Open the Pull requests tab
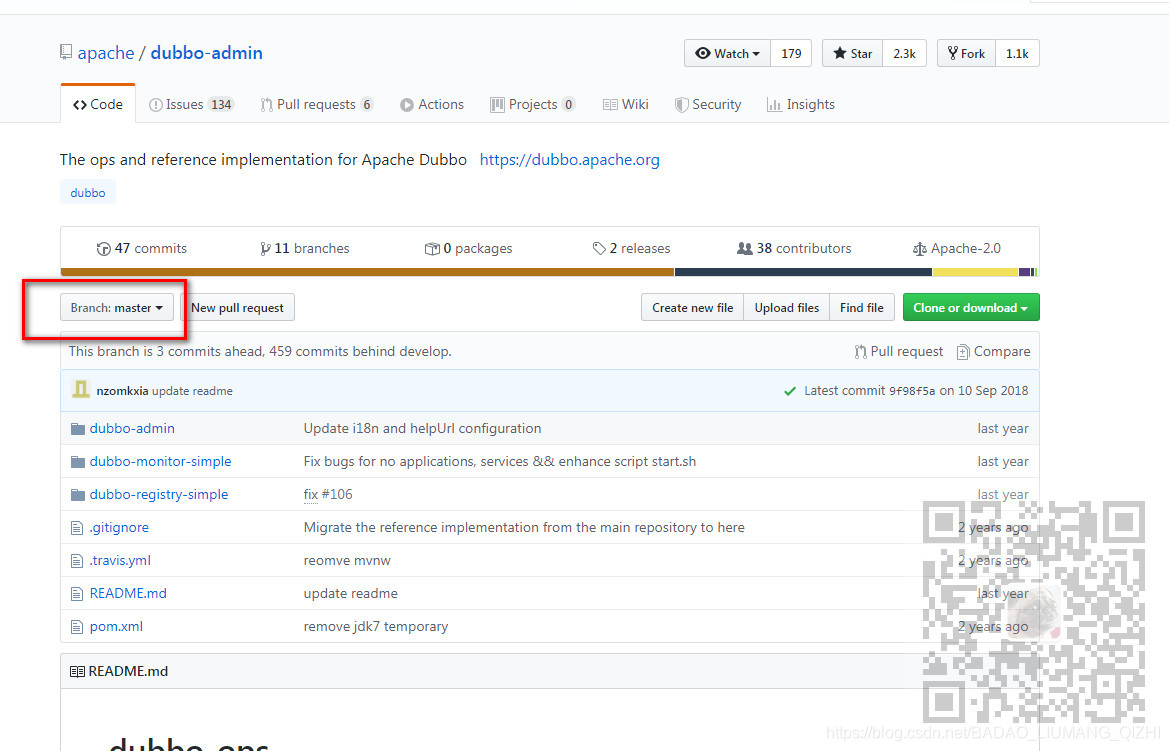1169x751 pixels. [316, 104]
